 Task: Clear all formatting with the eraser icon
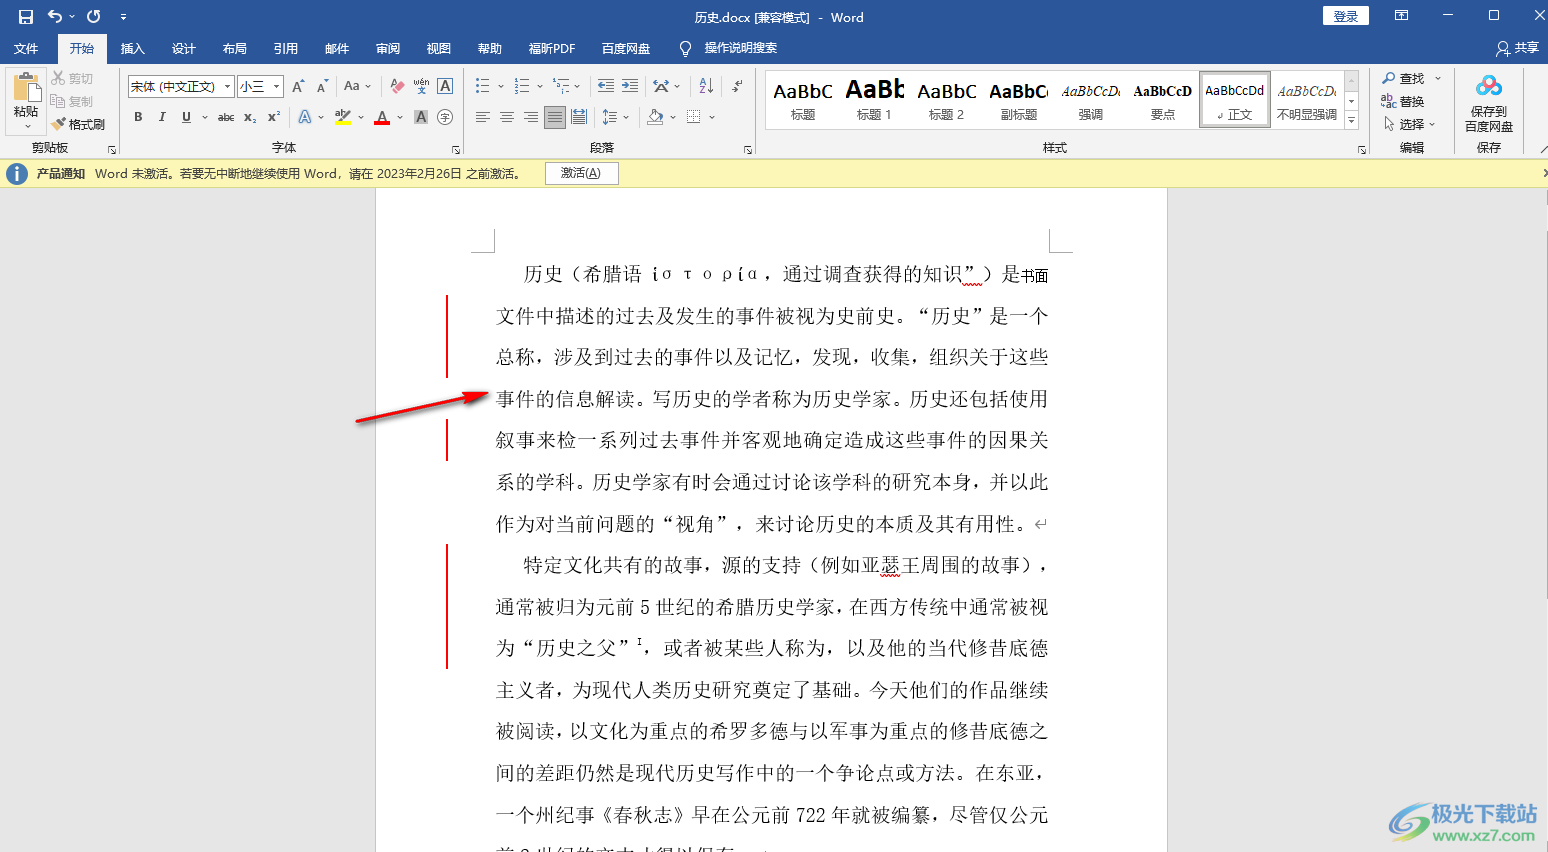(x=397, y=87)
